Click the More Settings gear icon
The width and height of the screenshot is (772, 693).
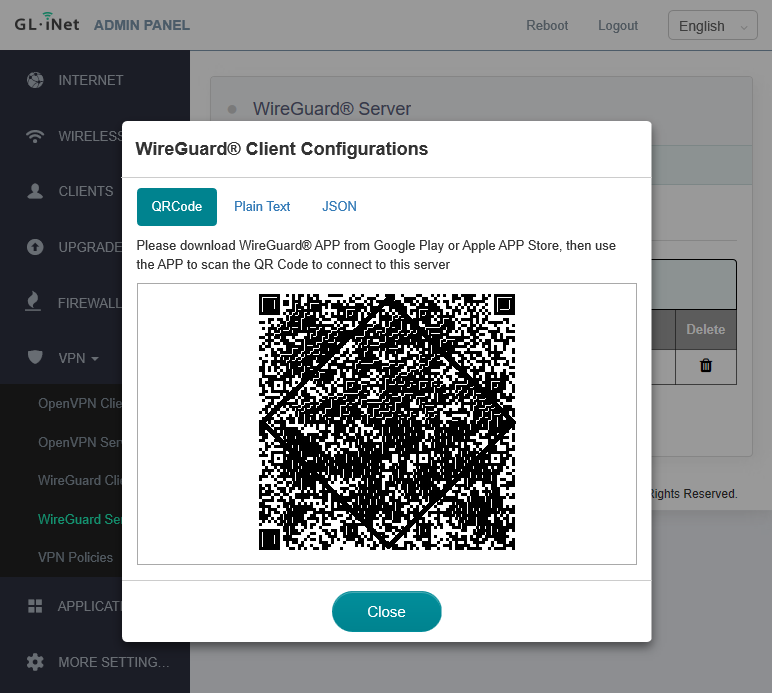[35, 662]
